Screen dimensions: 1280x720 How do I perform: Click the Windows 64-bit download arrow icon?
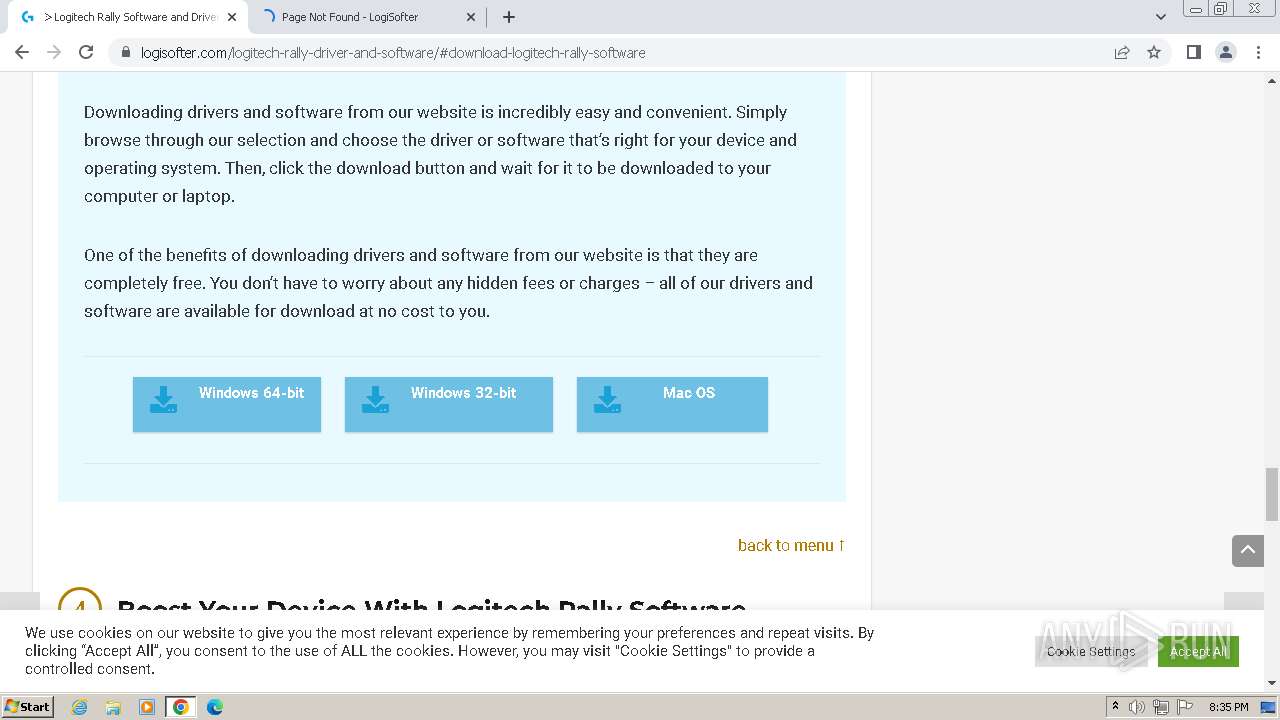coord(163,400)
